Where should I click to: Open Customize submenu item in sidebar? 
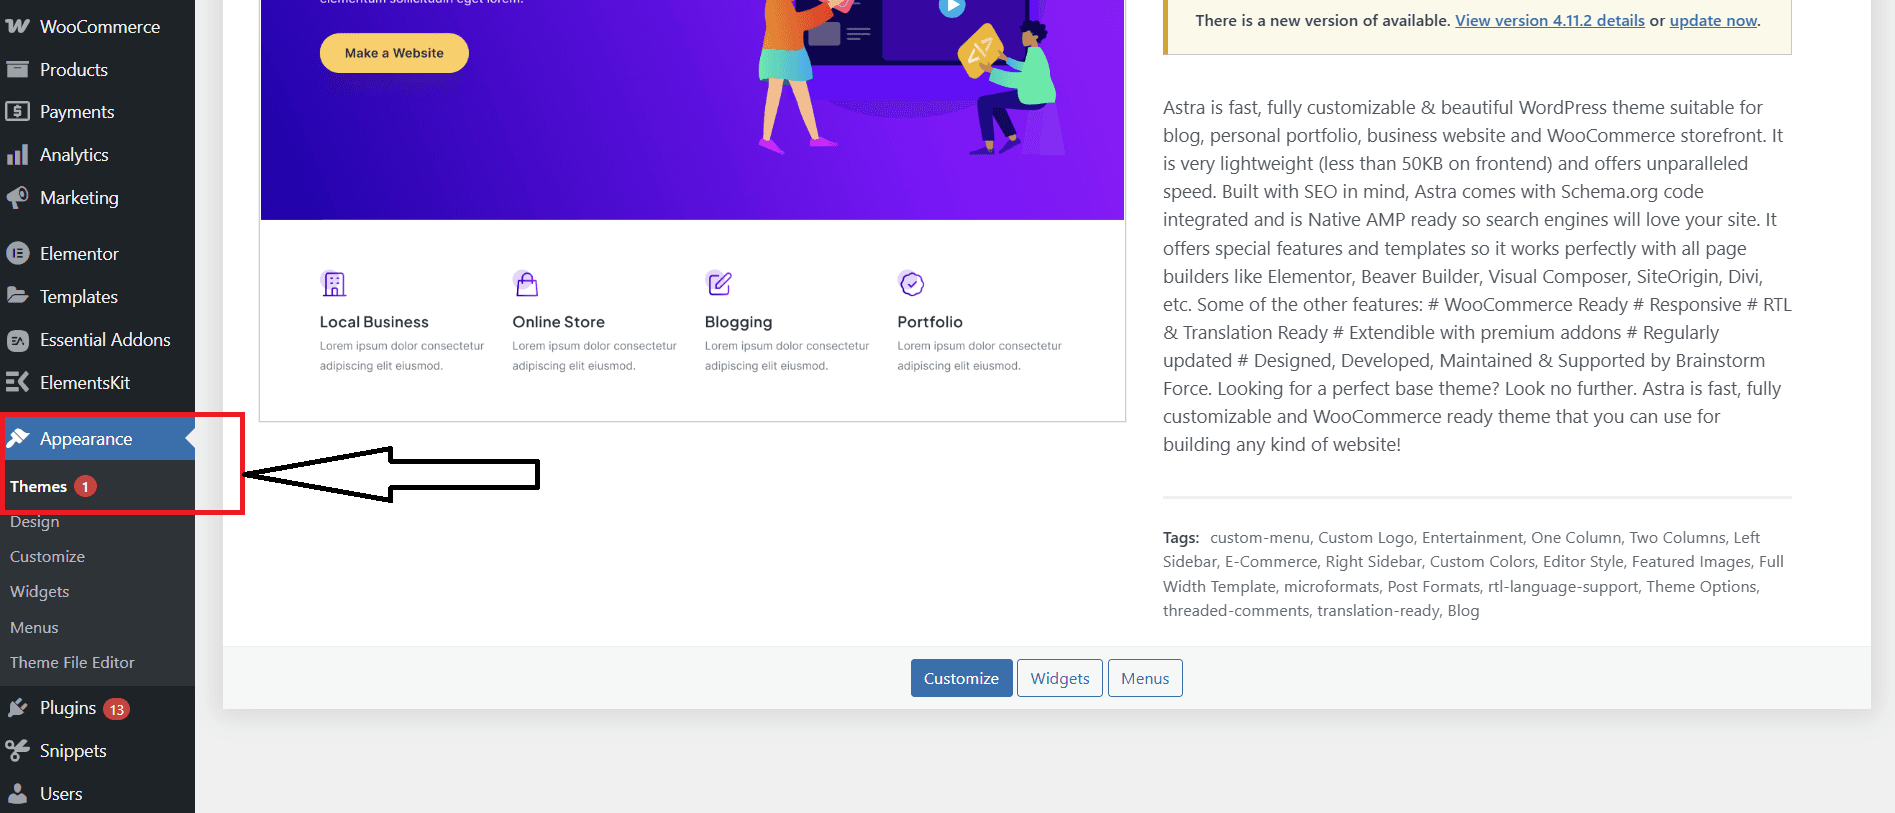tap(48, 557)
